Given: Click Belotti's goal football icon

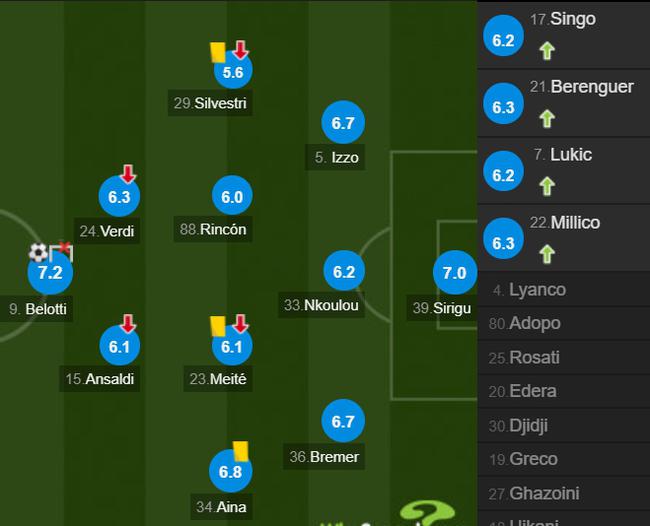Looking at the screenshot, I should (38, 252).
